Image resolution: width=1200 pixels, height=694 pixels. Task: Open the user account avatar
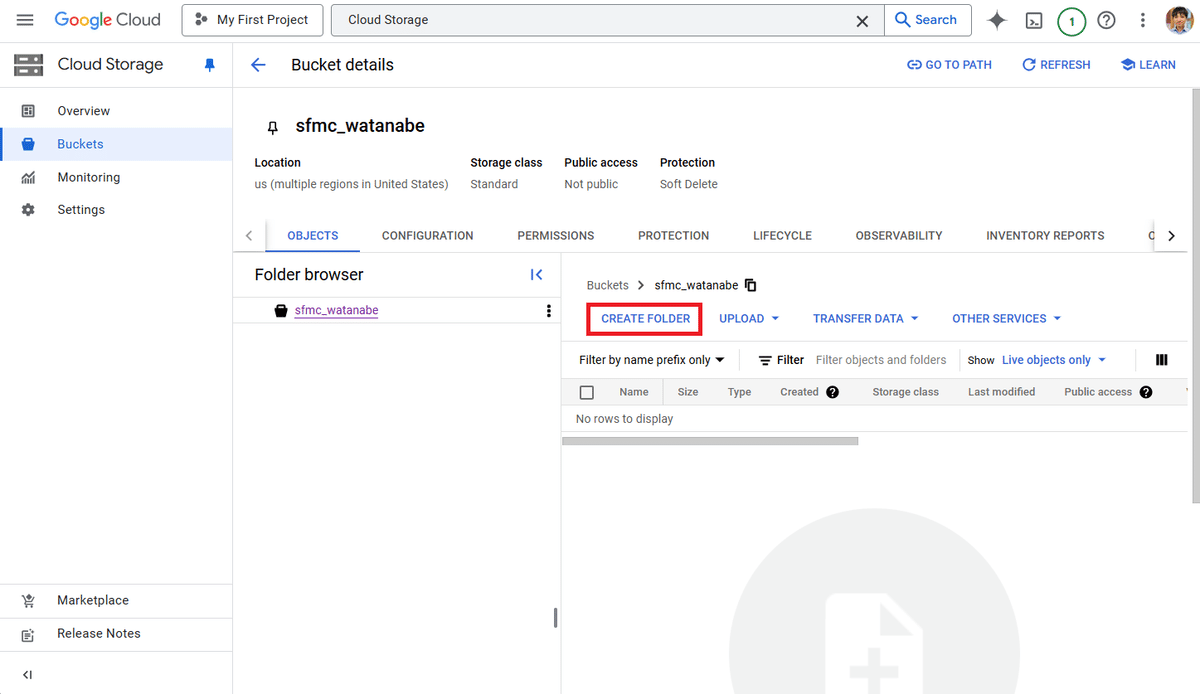point(1179,20)
